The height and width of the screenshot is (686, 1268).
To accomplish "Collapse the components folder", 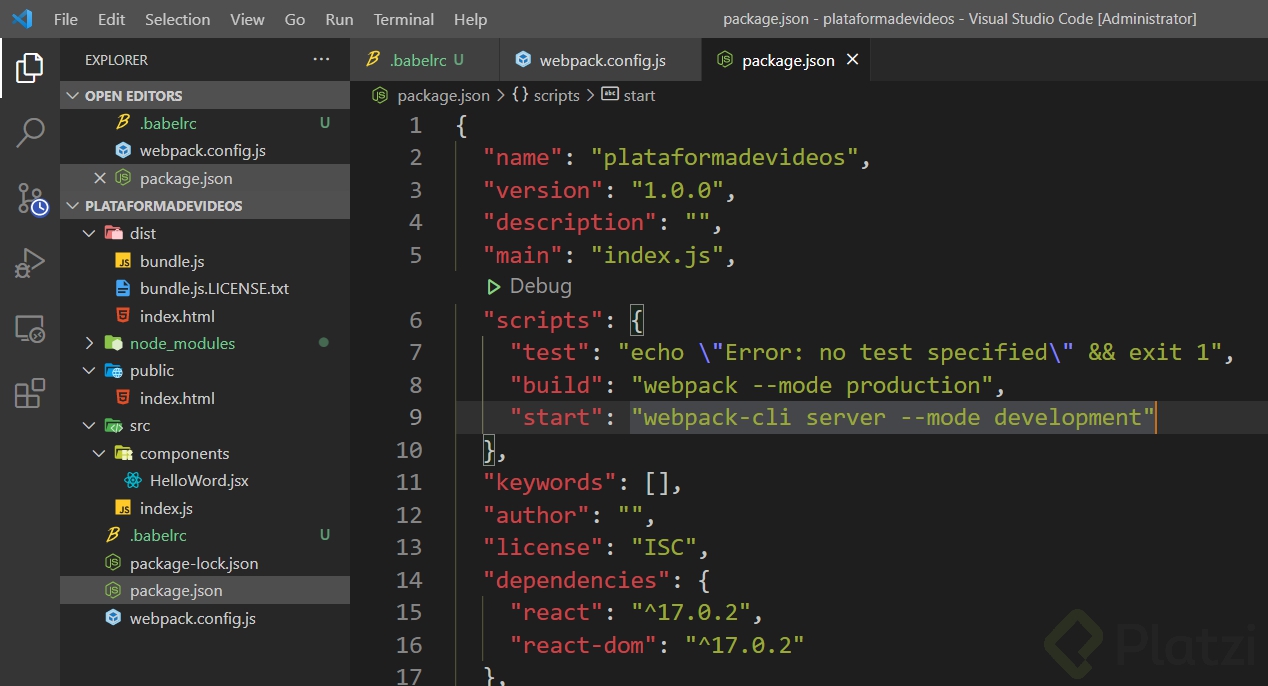I will tap(99, 453).
